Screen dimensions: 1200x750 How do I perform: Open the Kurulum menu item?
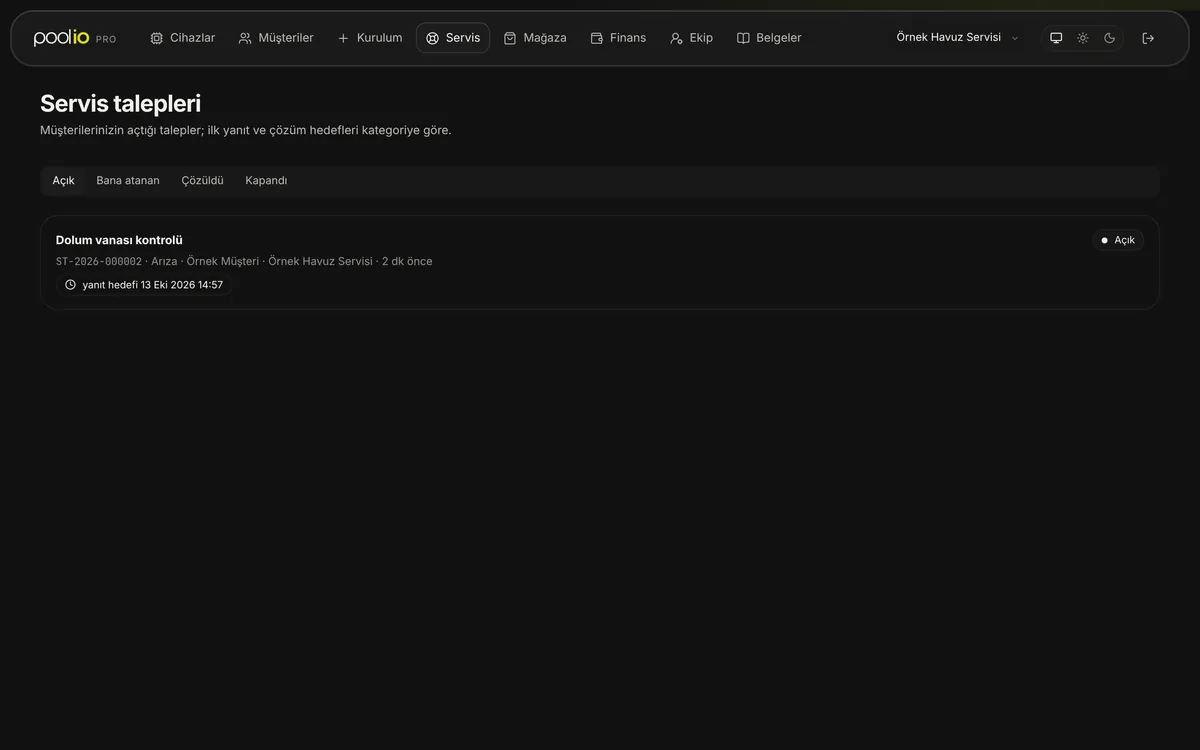370,38
